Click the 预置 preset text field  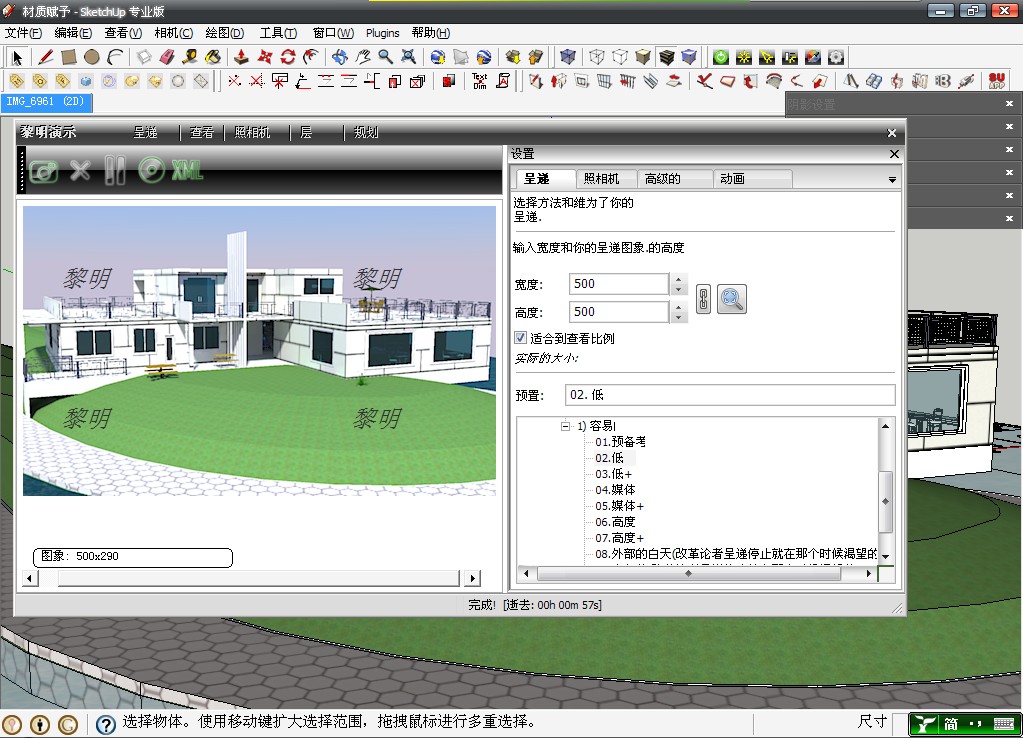pyautogui.click(x=730, y=395)
